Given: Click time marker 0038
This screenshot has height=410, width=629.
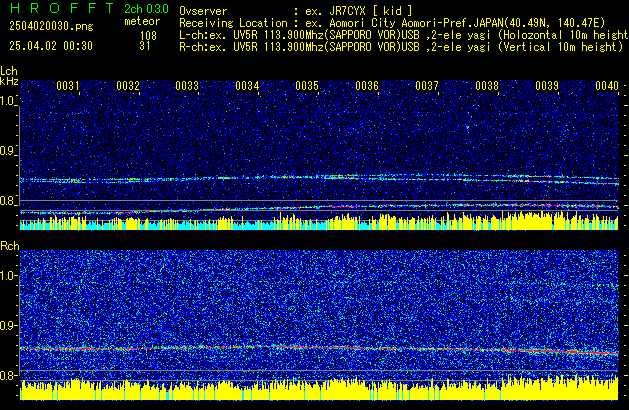Looking at the screenshot, I should [487, 86].
